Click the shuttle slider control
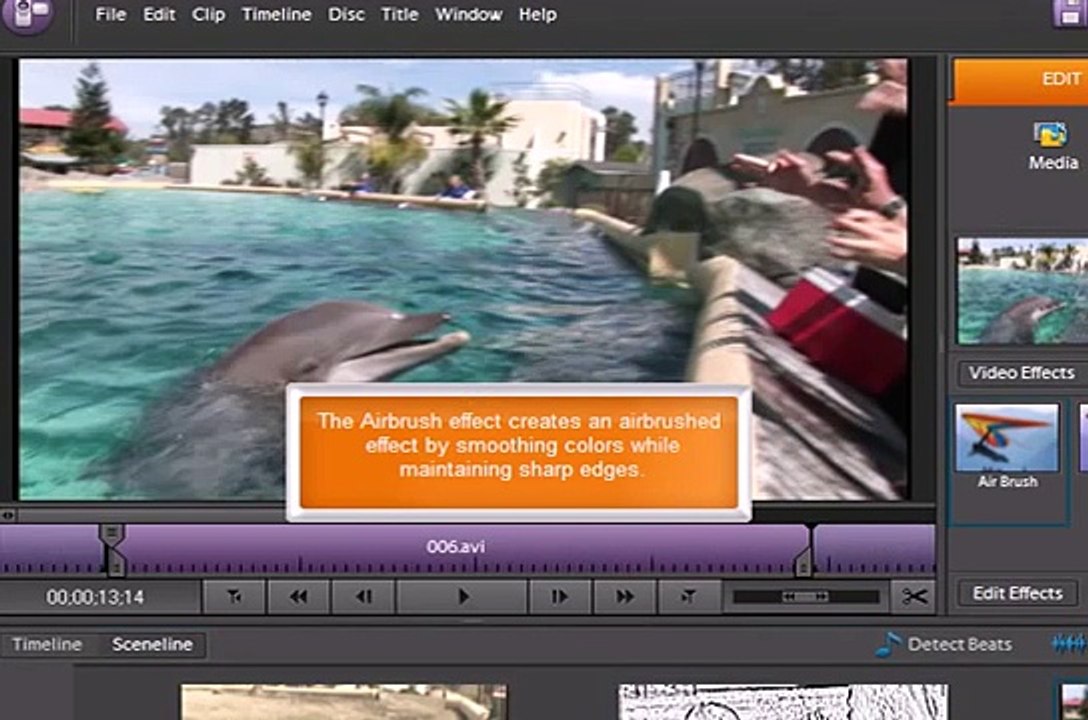1088x720 pixels. pyautogui.click(x=806, y=597)
